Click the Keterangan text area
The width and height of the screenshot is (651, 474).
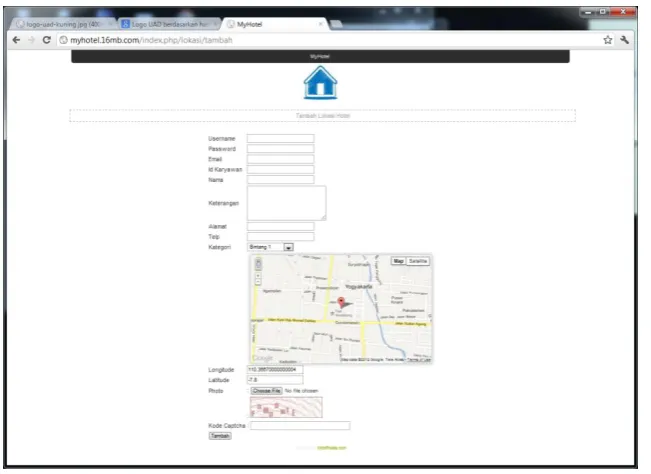click(286, 203)
